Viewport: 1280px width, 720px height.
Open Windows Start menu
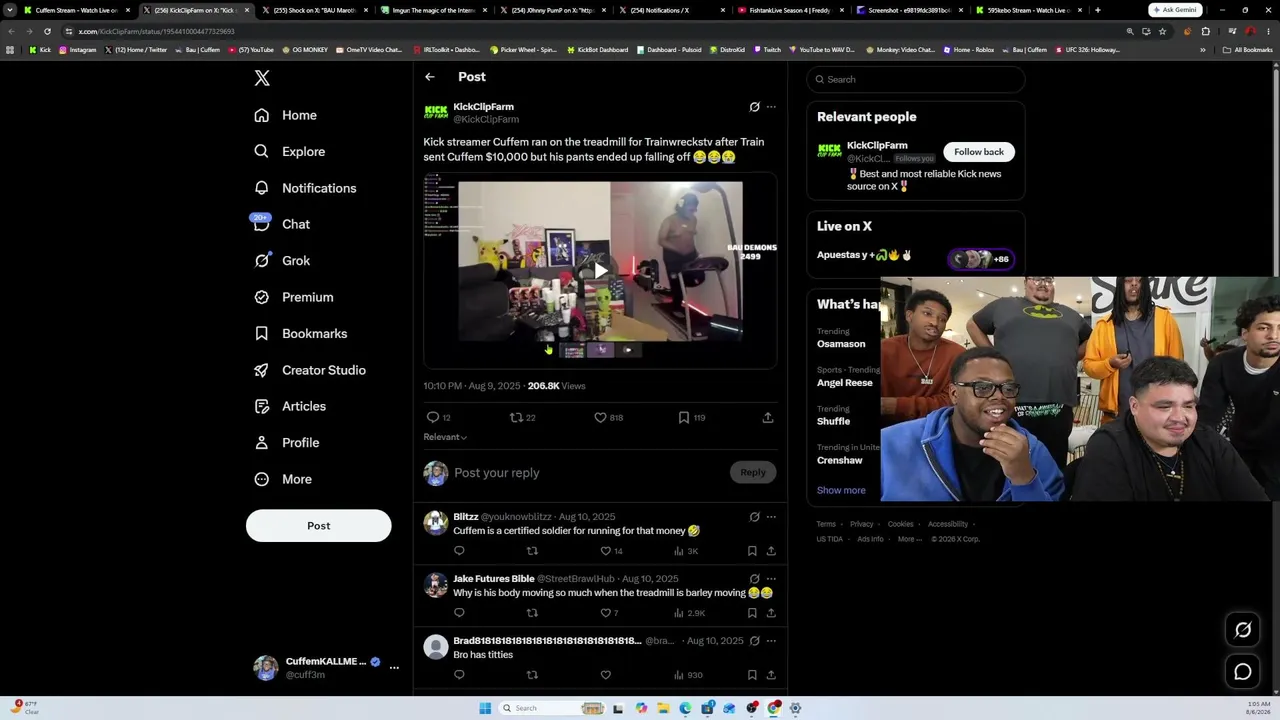485,708
